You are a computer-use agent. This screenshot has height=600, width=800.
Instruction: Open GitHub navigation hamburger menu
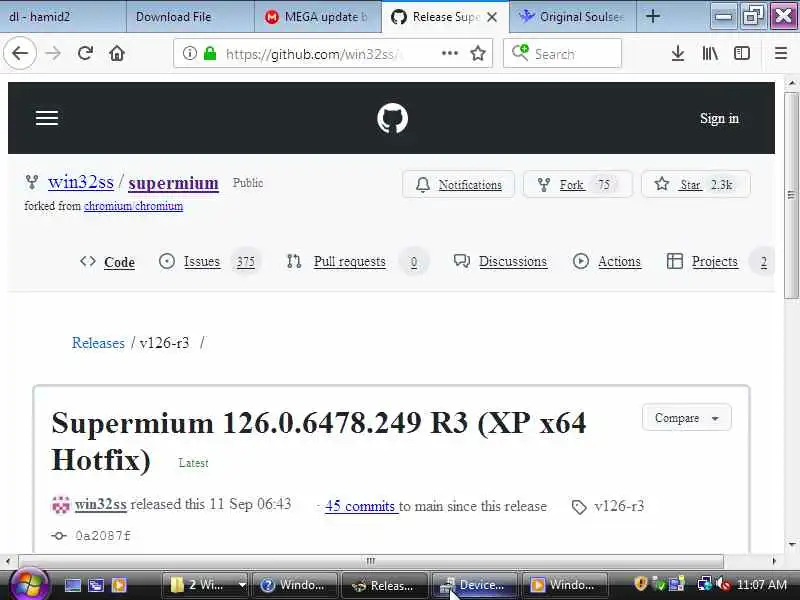(x=47, y=118)
